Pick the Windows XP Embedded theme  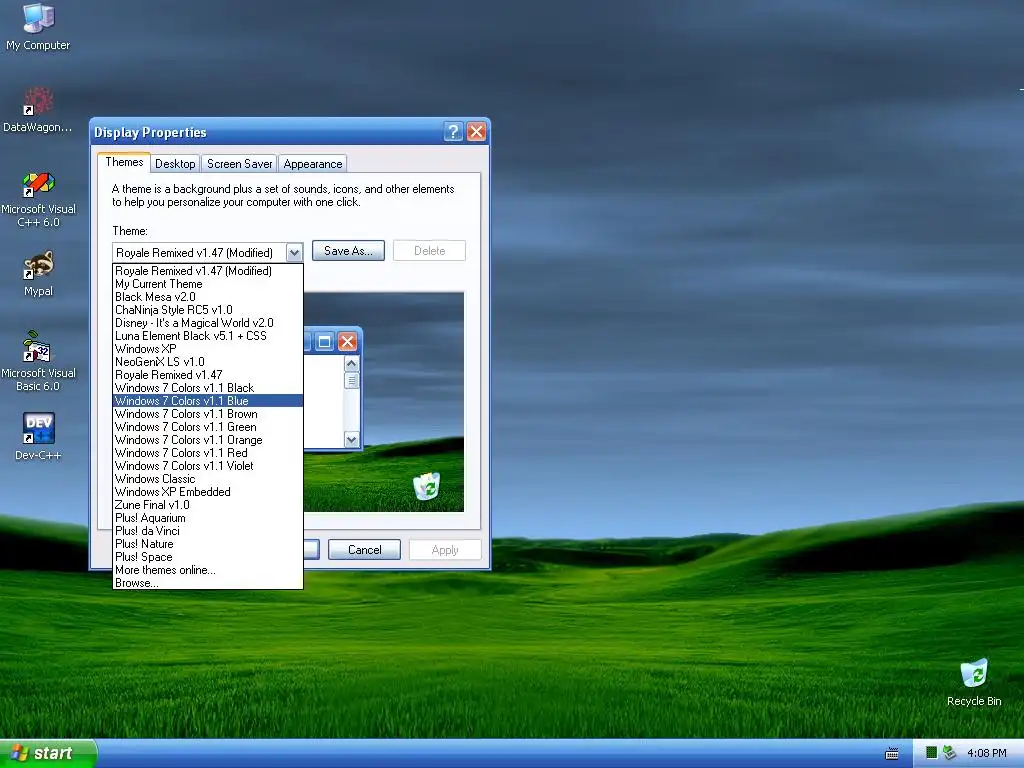coord(208,492)
